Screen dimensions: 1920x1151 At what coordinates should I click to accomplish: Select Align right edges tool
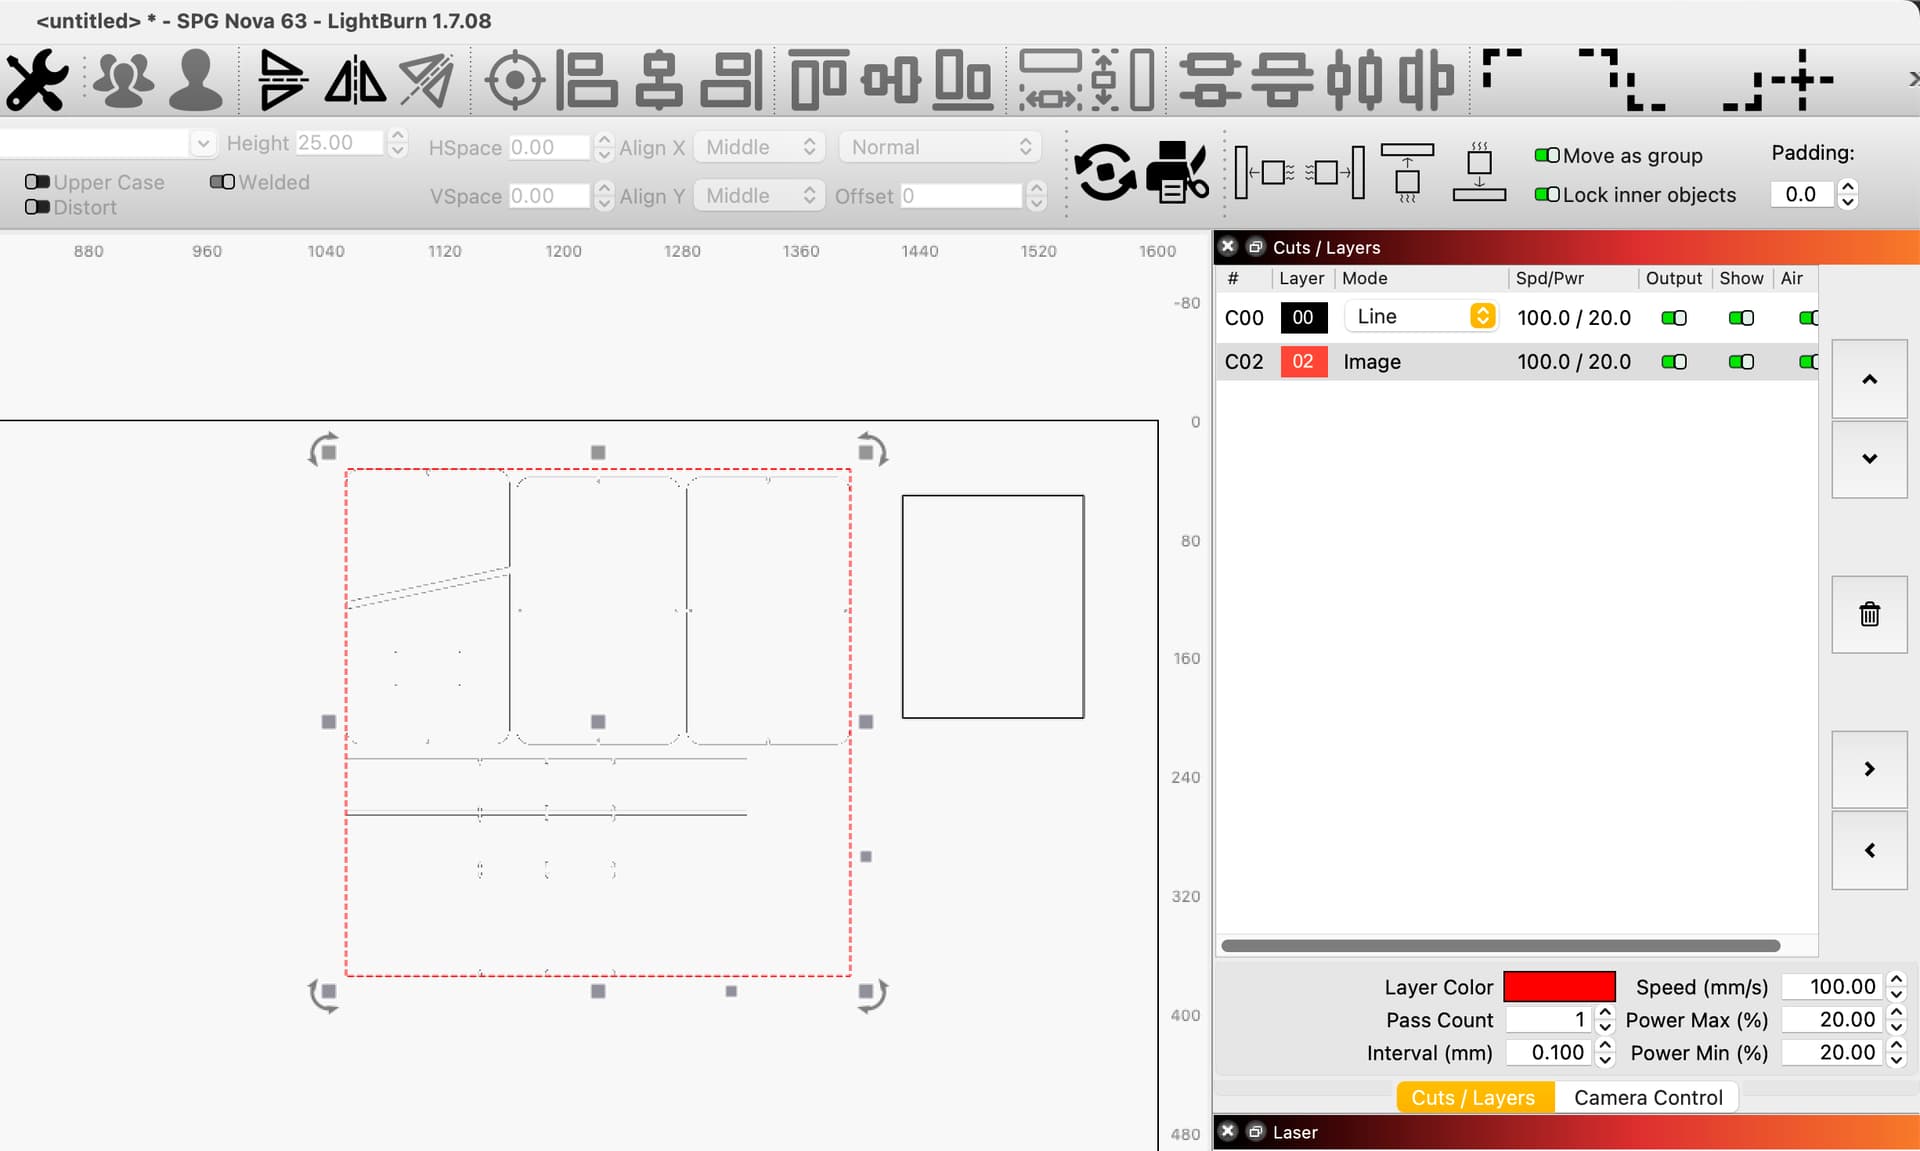click(732, 80)
